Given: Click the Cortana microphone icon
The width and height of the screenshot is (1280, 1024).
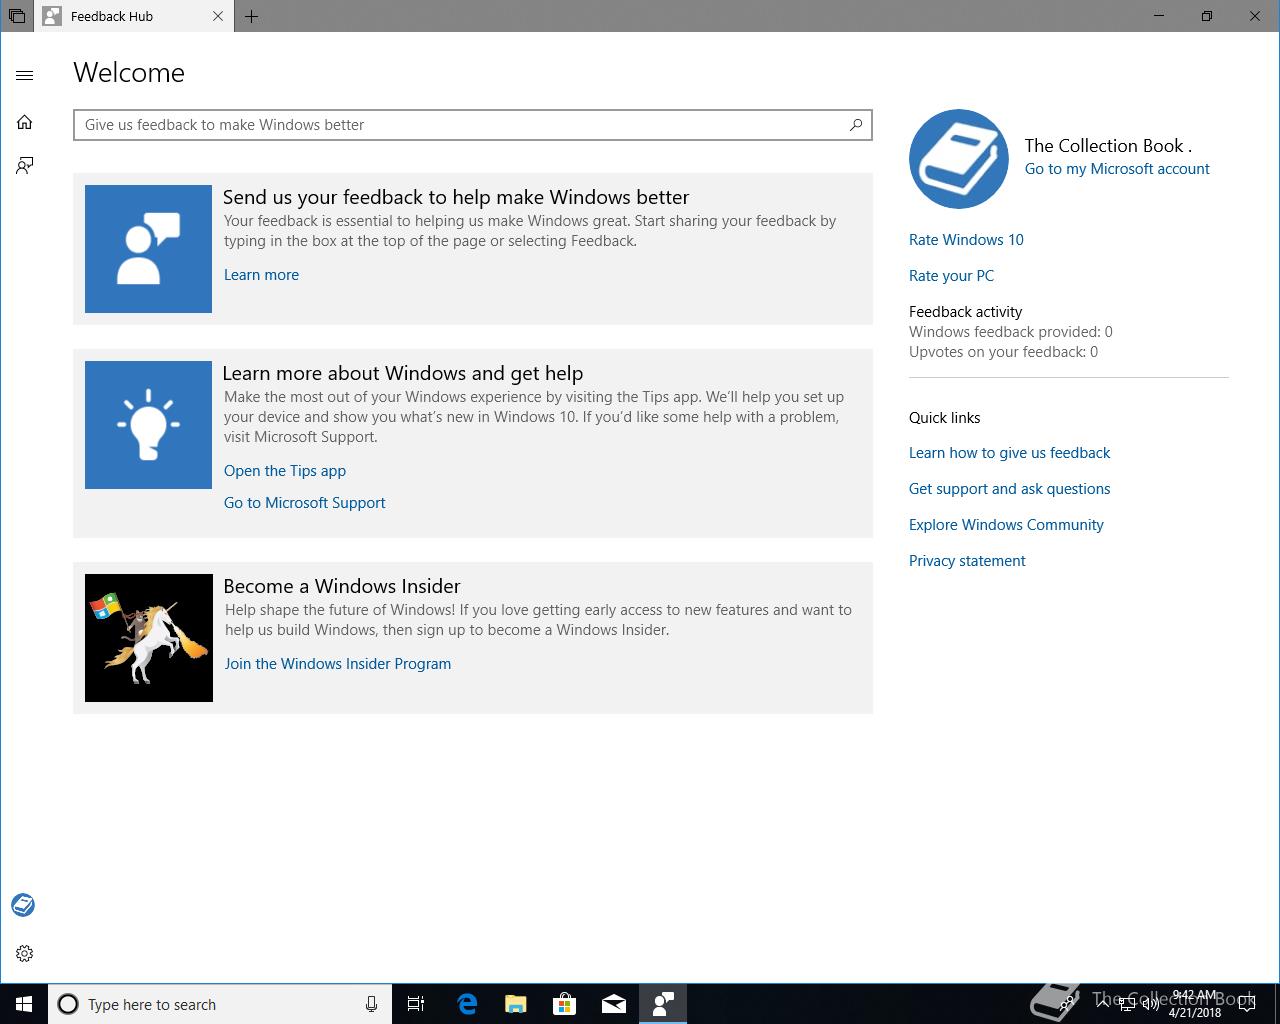Looking at the screenshot, I should (x=371, y=1004).
